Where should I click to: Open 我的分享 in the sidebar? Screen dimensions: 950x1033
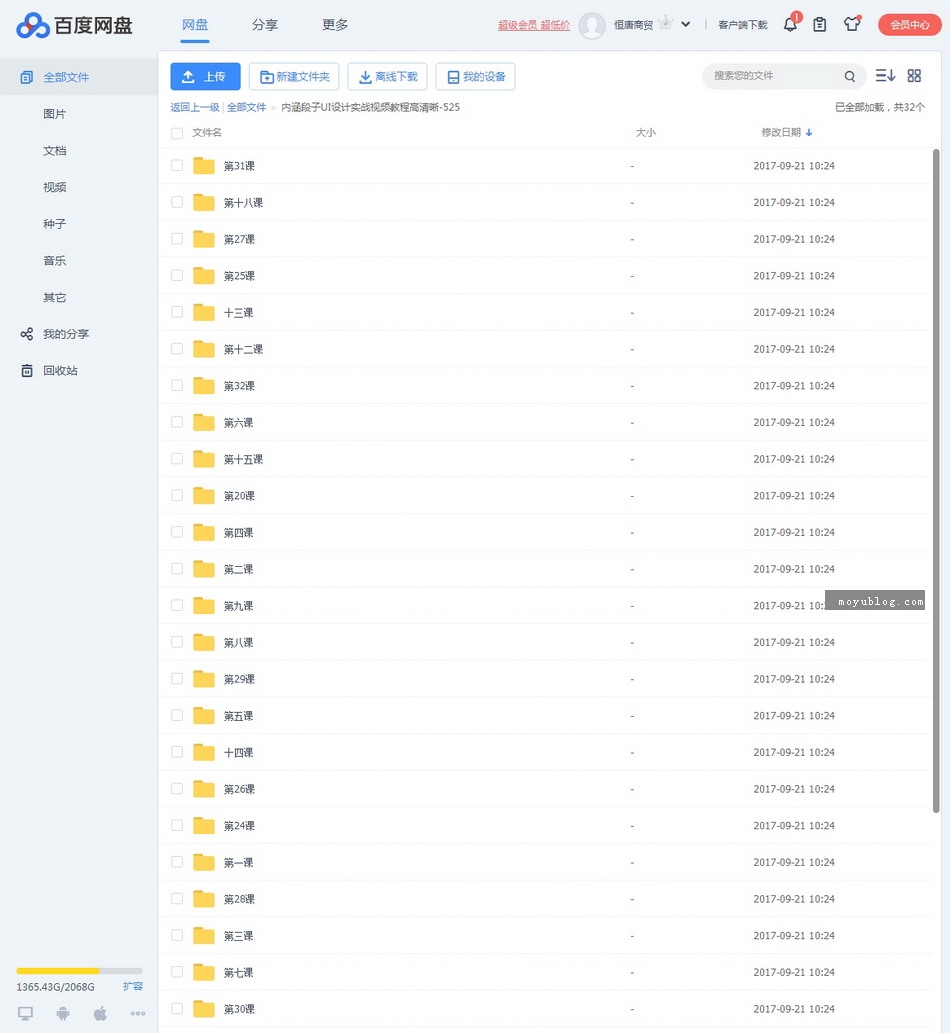66,334
